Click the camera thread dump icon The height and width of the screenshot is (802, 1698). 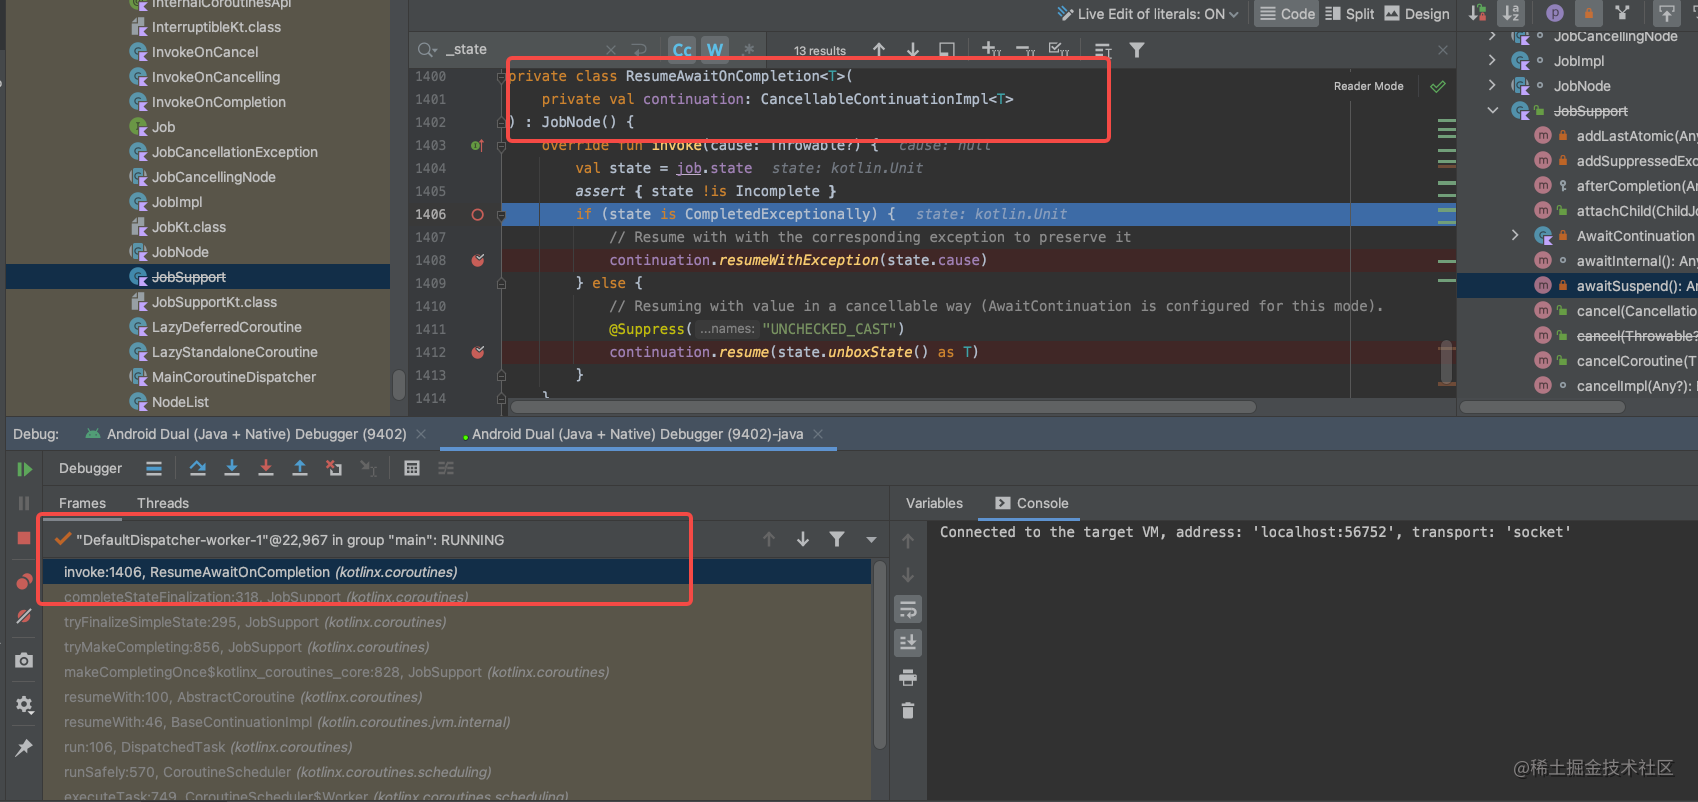tap(24, 660)
